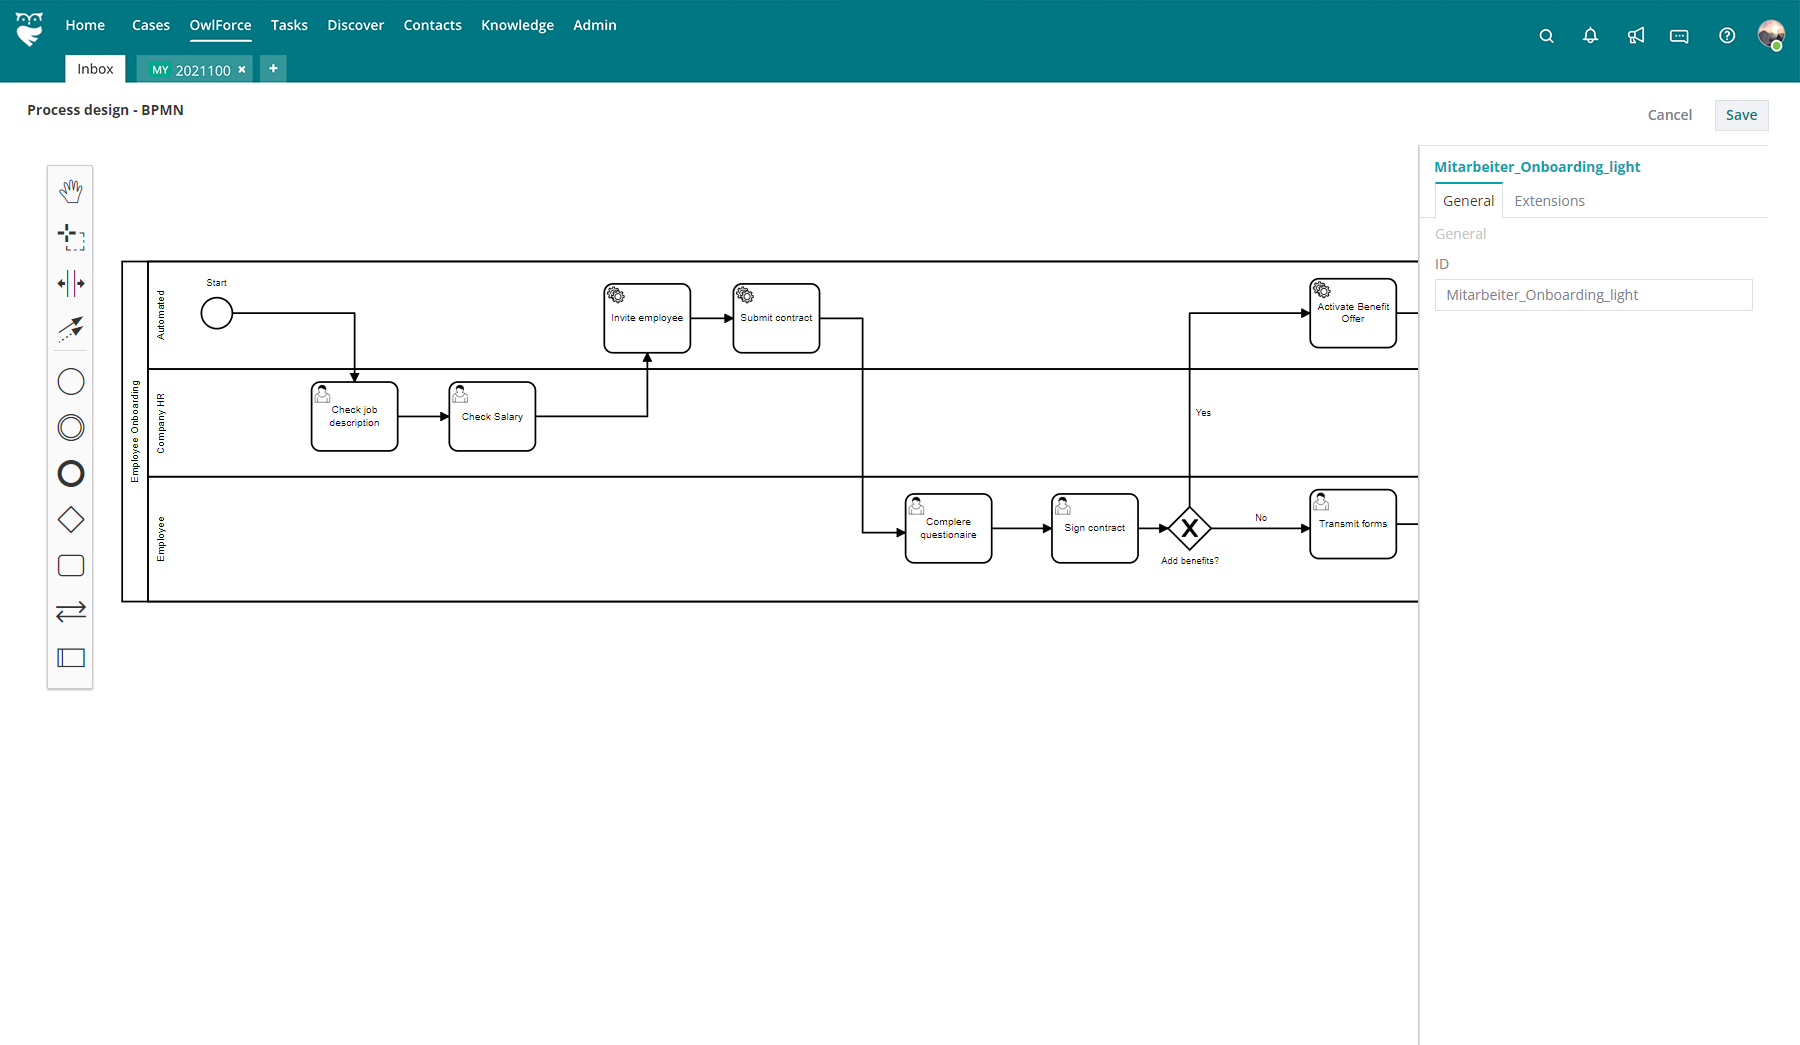Viewport: 1800px width, 1045px height.
Task: Open the Admin menu
Action: tap(594, 25)
